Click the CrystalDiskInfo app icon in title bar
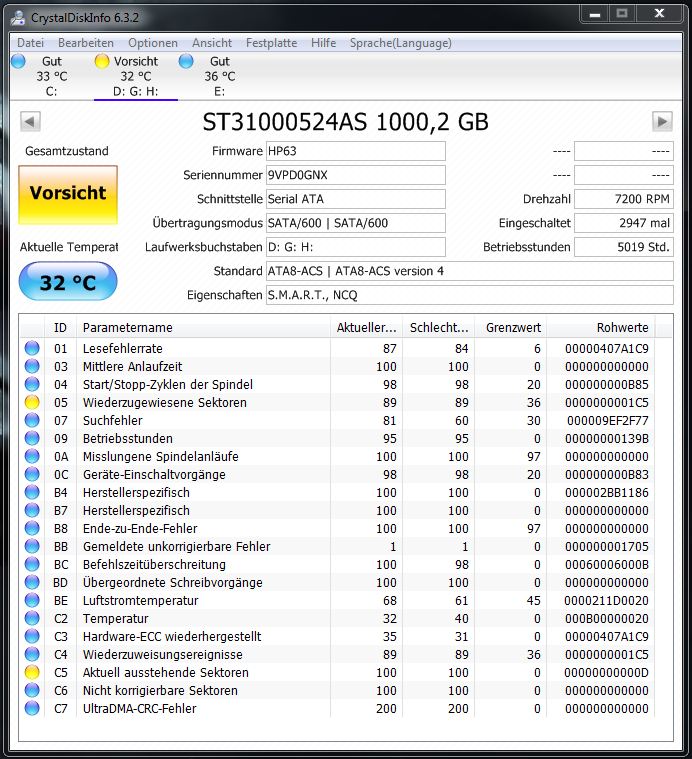This screenshot has height=759, width=692. (18, 17)
